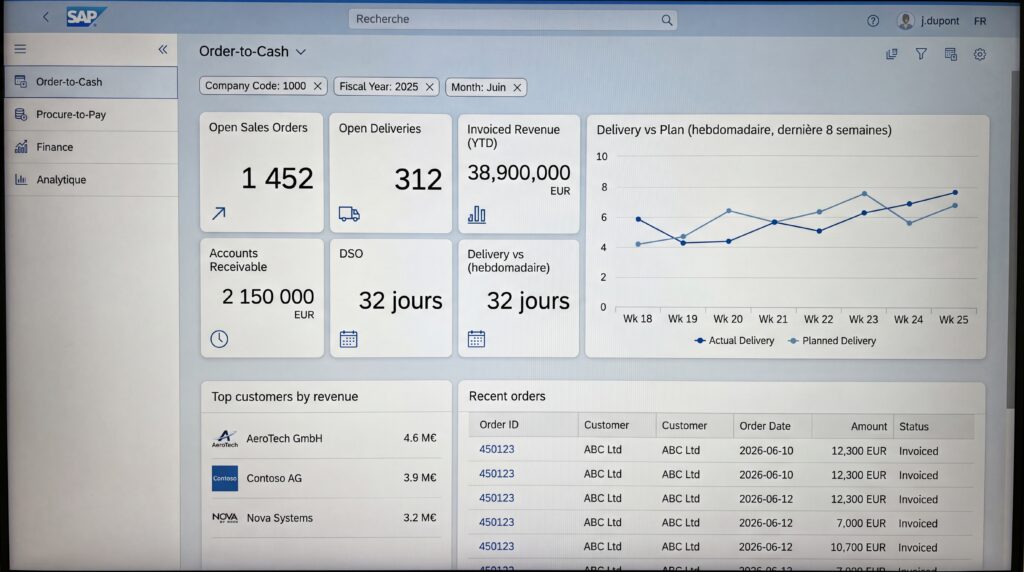Click the calendar icon on DSO tile
1024x572 pixels.
(348, 339)
